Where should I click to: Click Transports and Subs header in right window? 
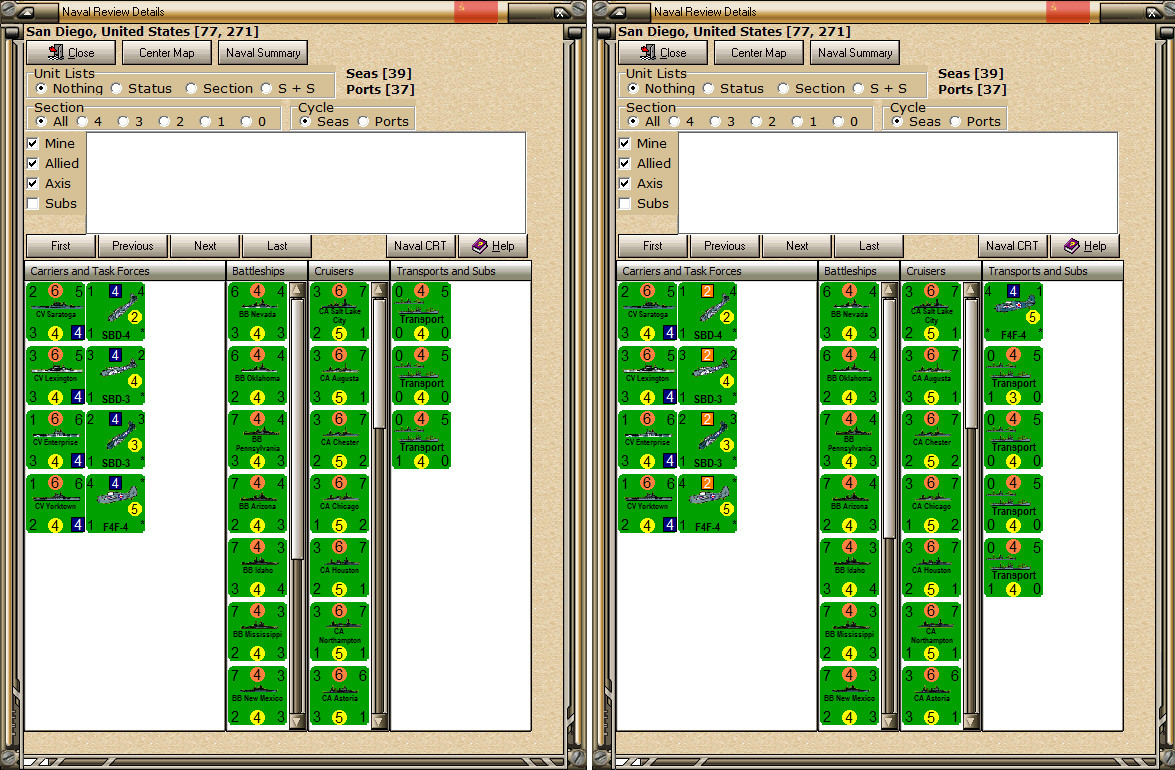point(1053,271)
